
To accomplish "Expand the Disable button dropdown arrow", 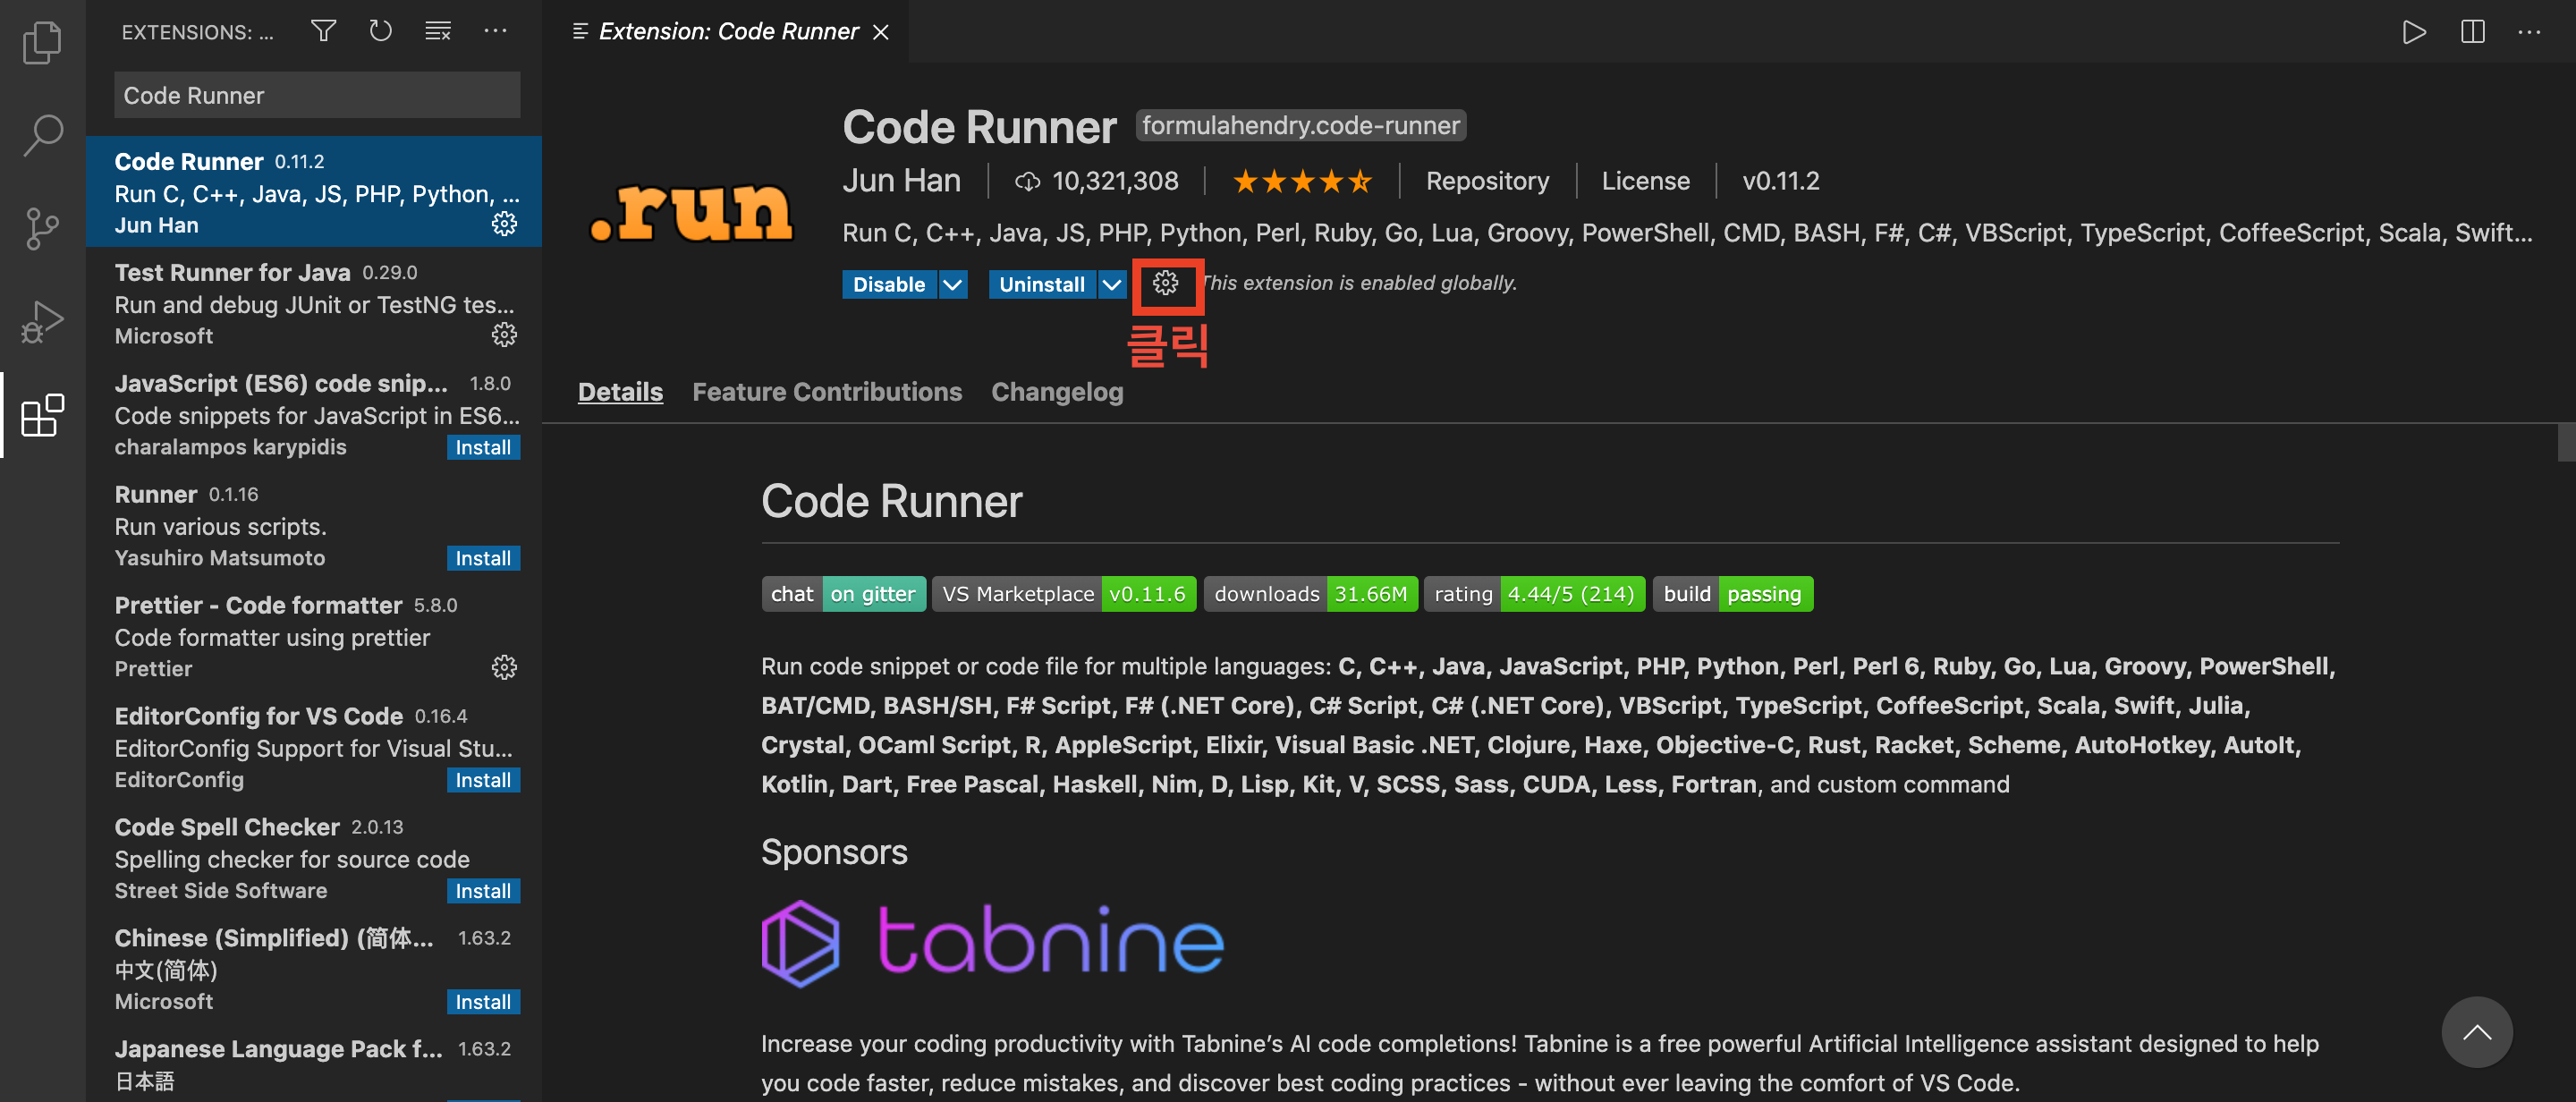I will click(953, 285).
